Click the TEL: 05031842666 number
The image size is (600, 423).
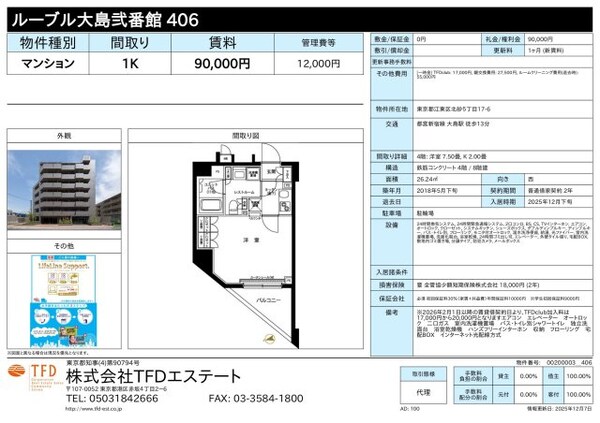[112, 399]
